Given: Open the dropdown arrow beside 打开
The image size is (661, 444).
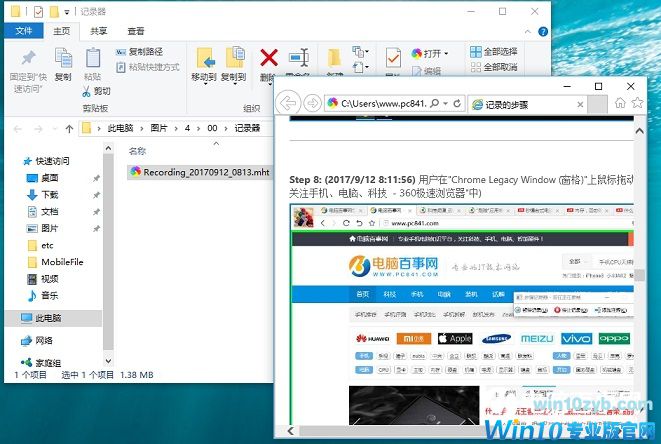Looking at the screenshot, I should point(446,54).
